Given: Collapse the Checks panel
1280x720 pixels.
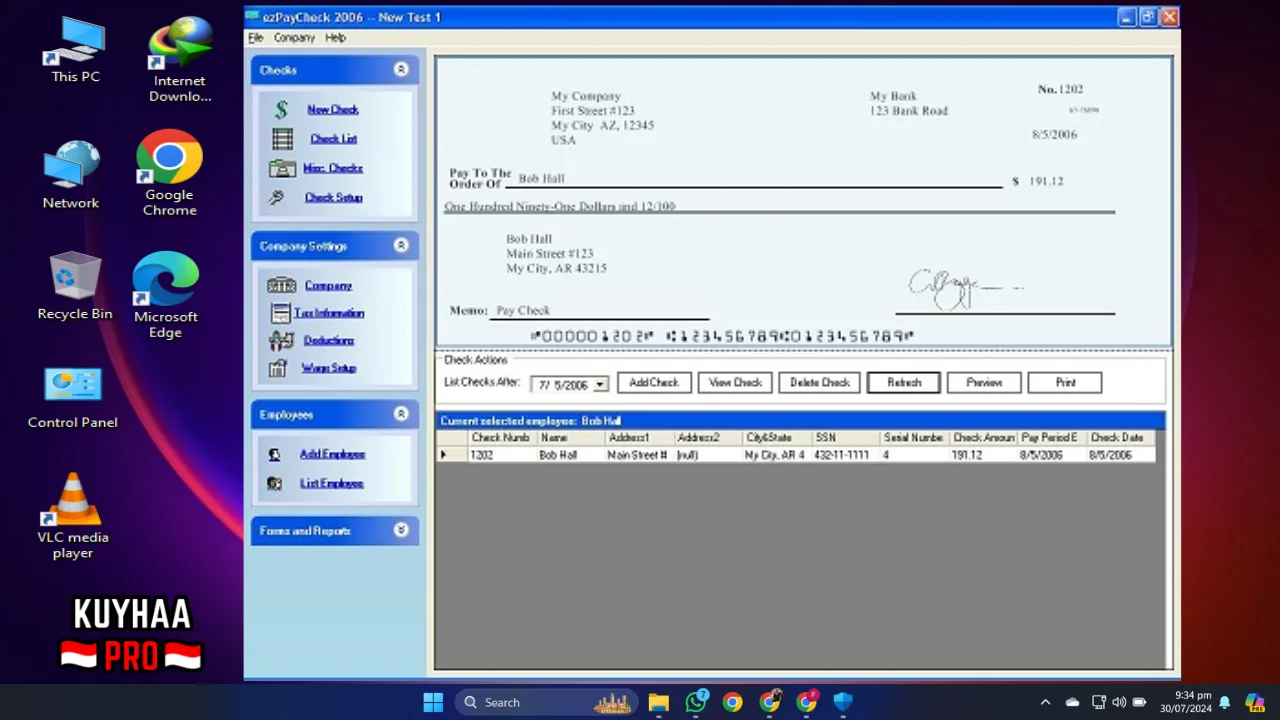Looking at the screenshot, I should click(401, 70).
